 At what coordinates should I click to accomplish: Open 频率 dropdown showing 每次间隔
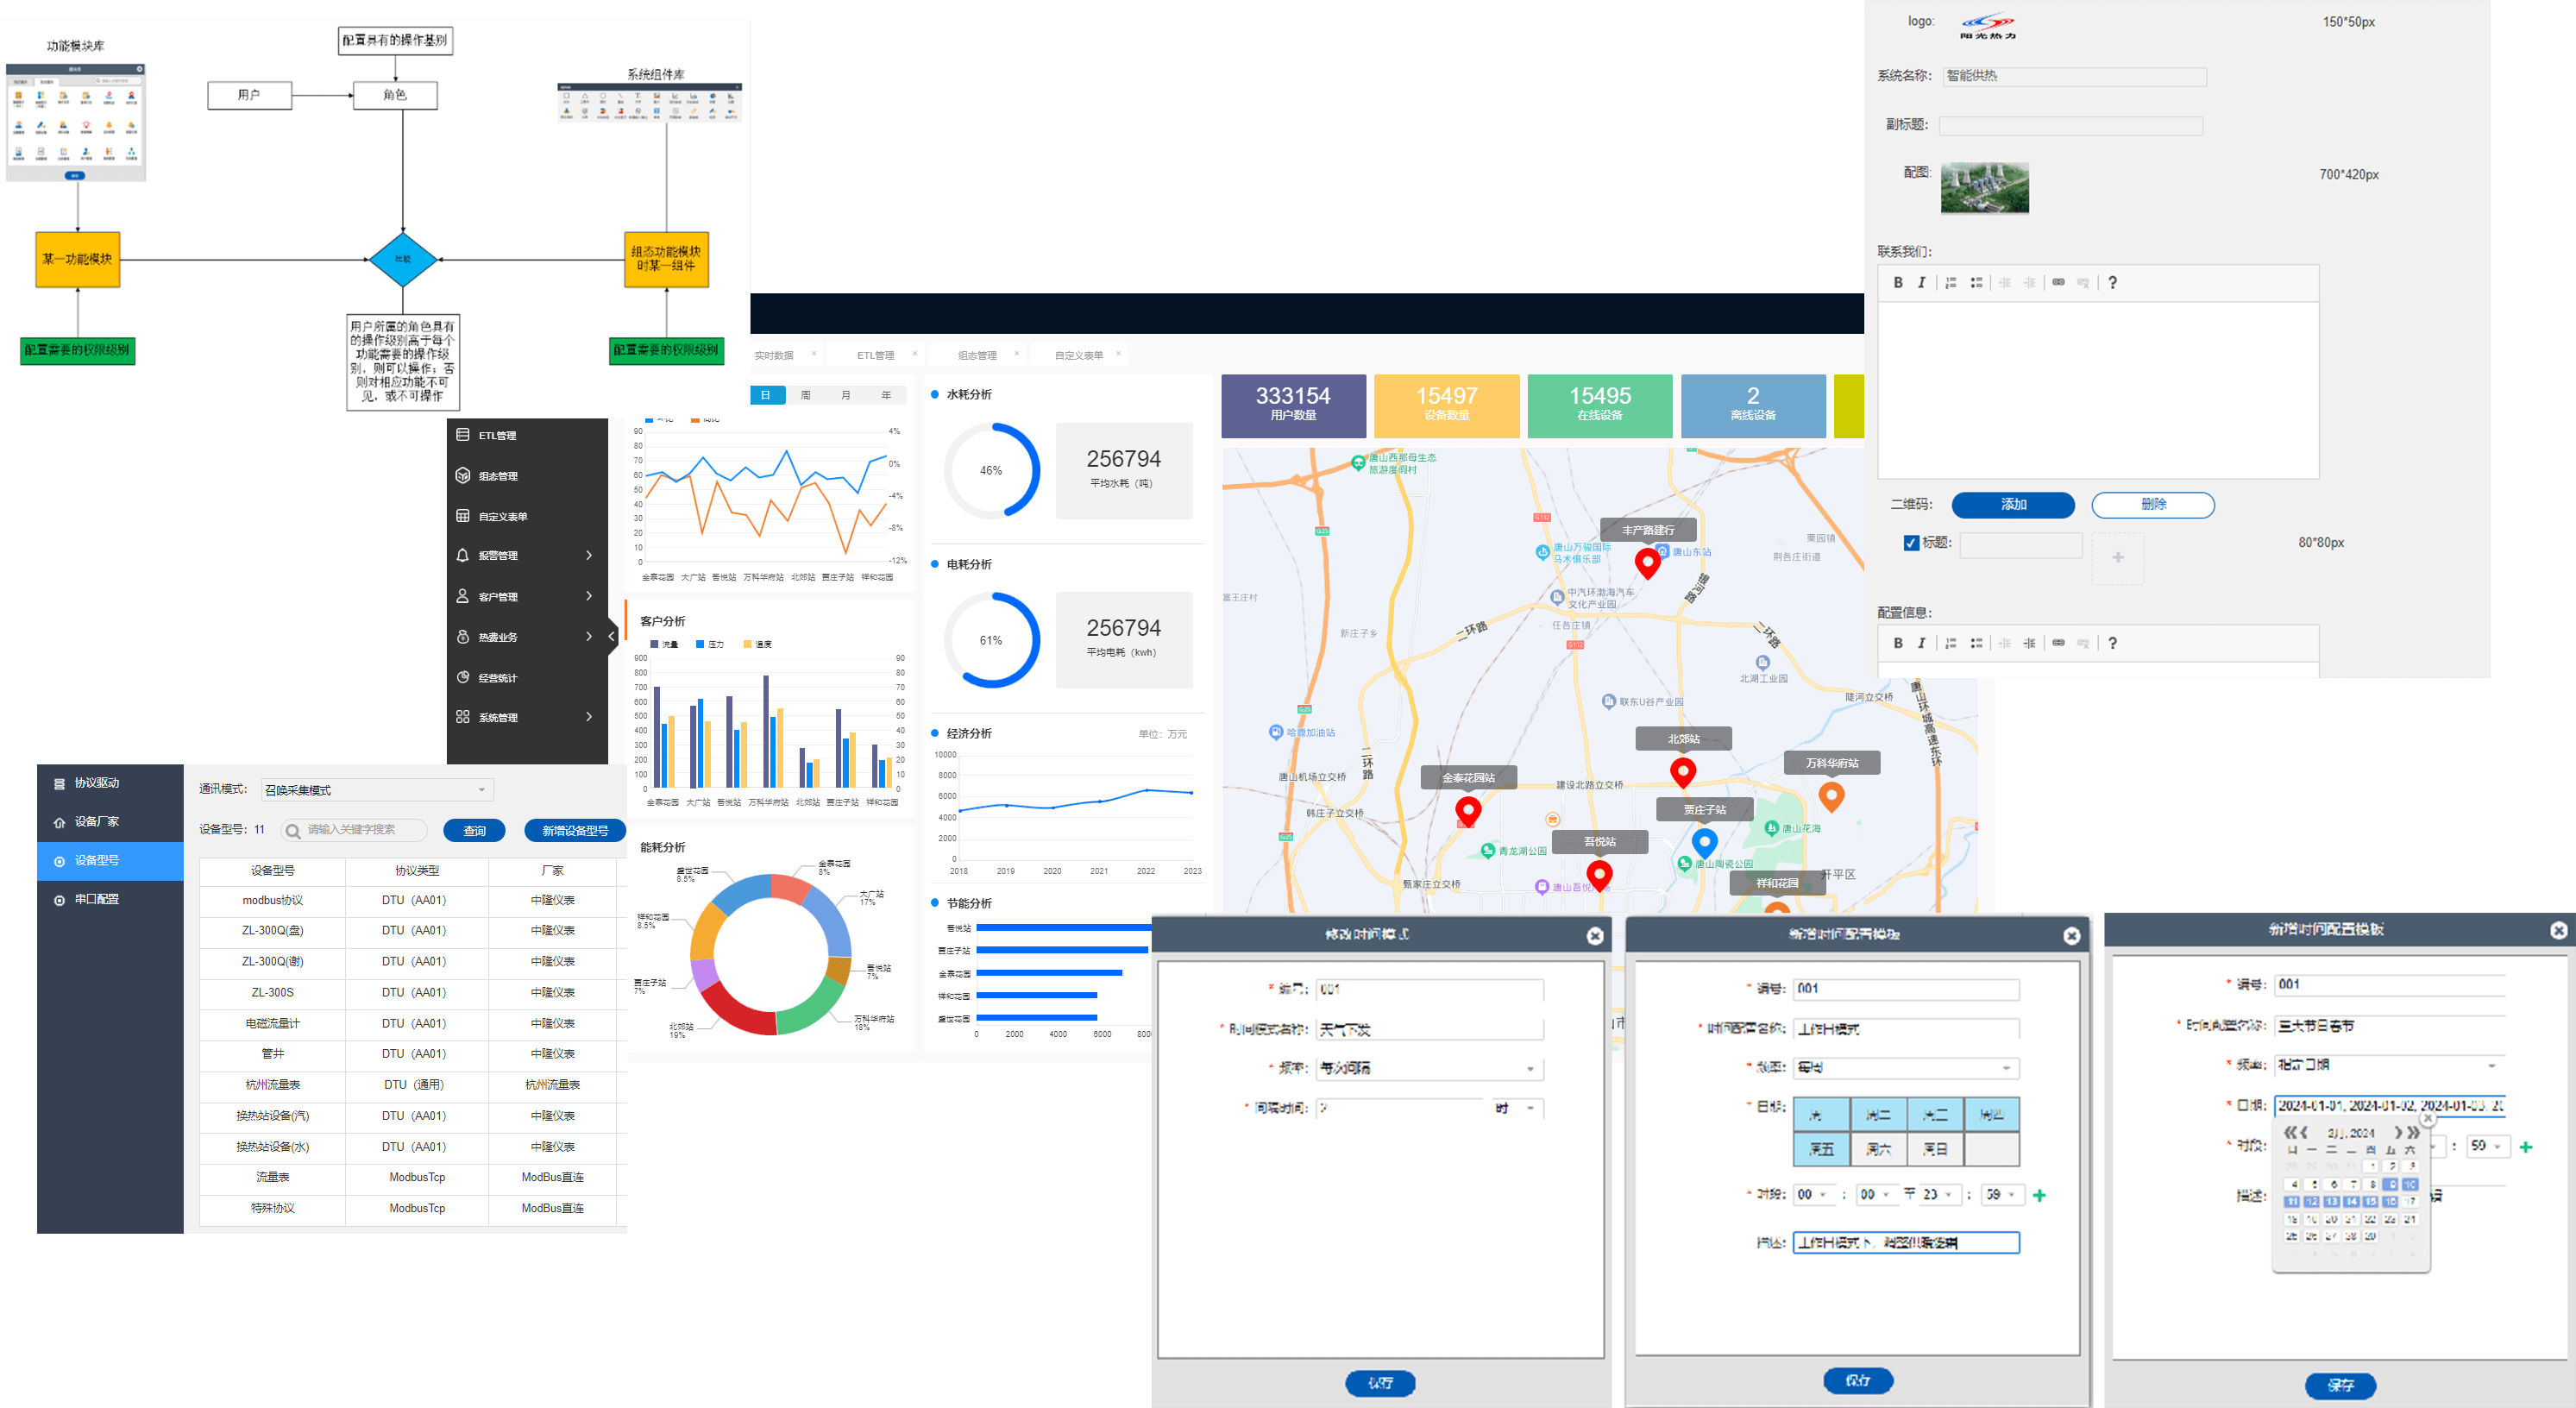[1430, 1068]
